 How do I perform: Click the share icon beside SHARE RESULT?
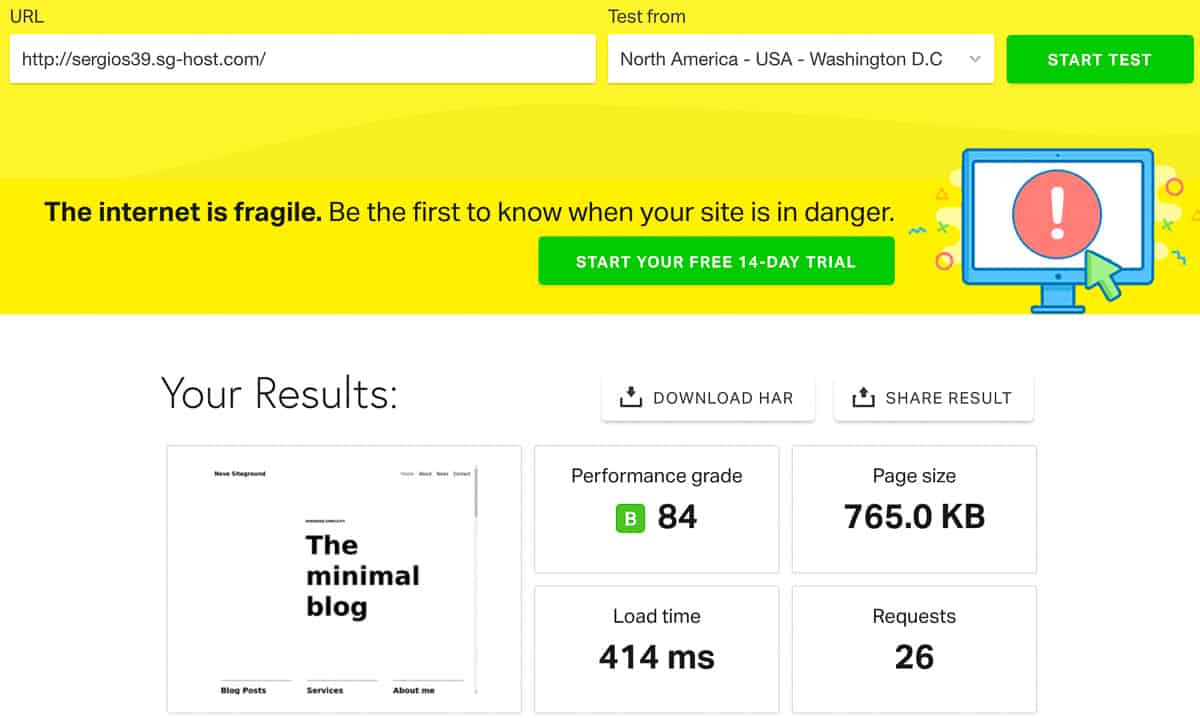[x=862, y=397]
